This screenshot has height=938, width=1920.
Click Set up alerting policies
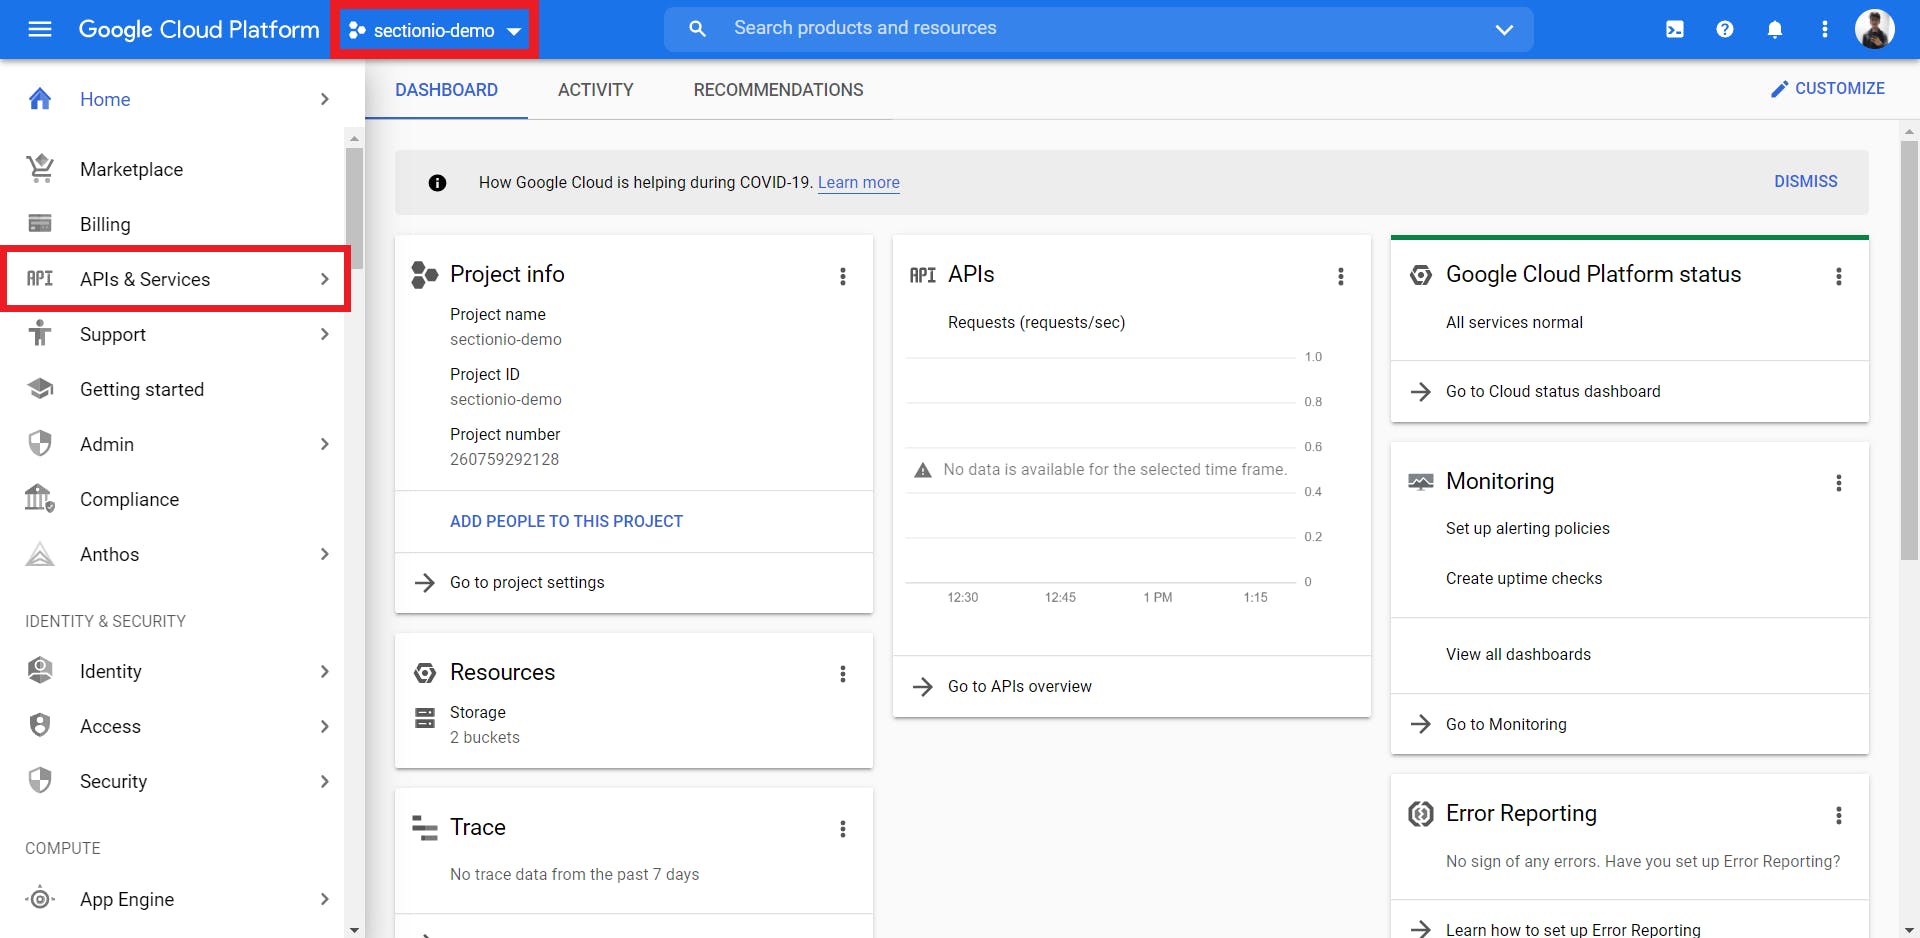(1527, 528)
